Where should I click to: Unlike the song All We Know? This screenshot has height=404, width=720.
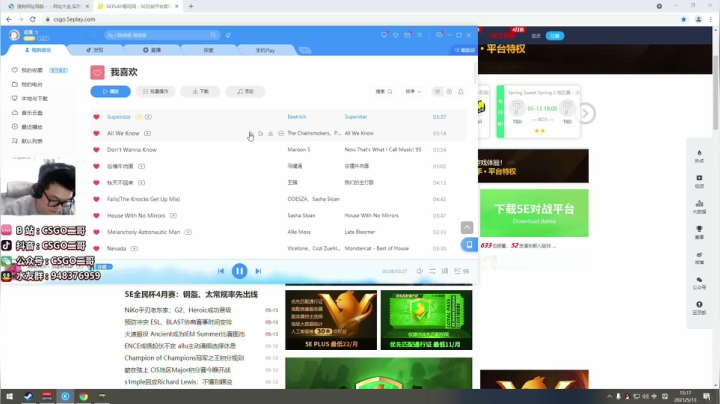click(x=96, y=133)
